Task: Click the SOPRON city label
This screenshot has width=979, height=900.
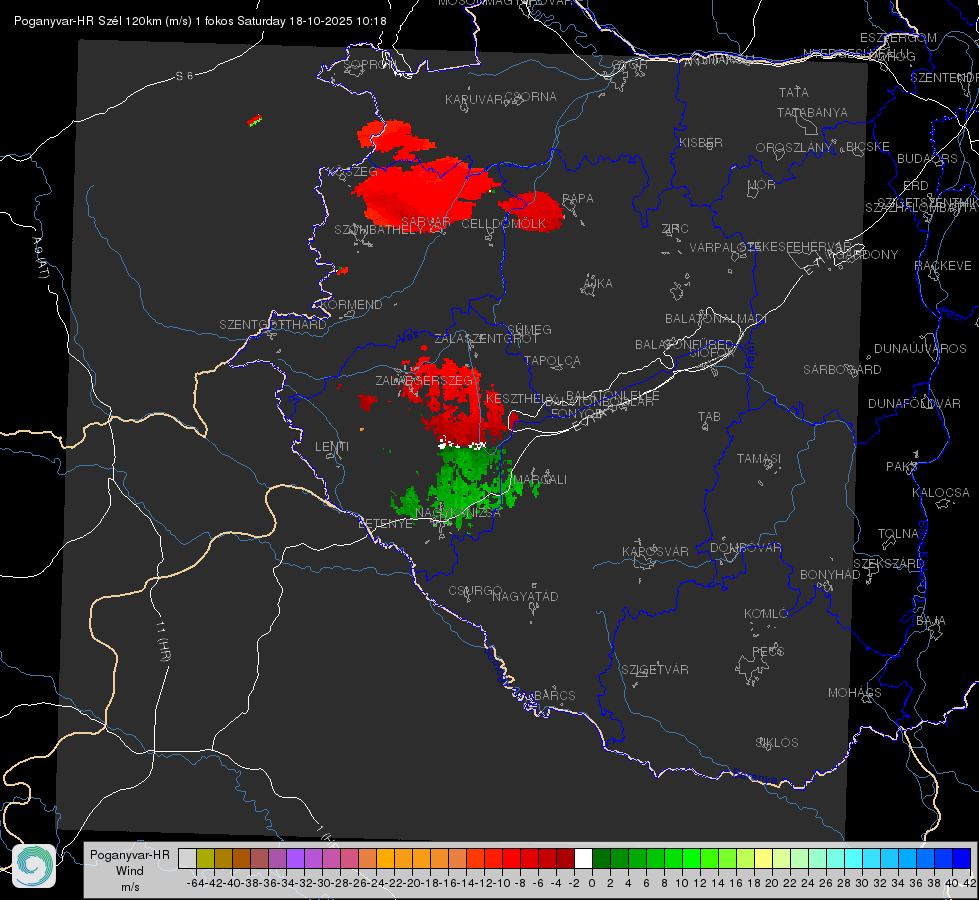Action: coord(369,64)
